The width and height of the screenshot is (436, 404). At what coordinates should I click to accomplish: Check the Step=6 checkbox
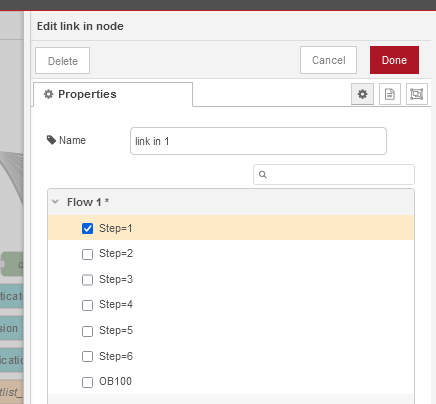87,356
